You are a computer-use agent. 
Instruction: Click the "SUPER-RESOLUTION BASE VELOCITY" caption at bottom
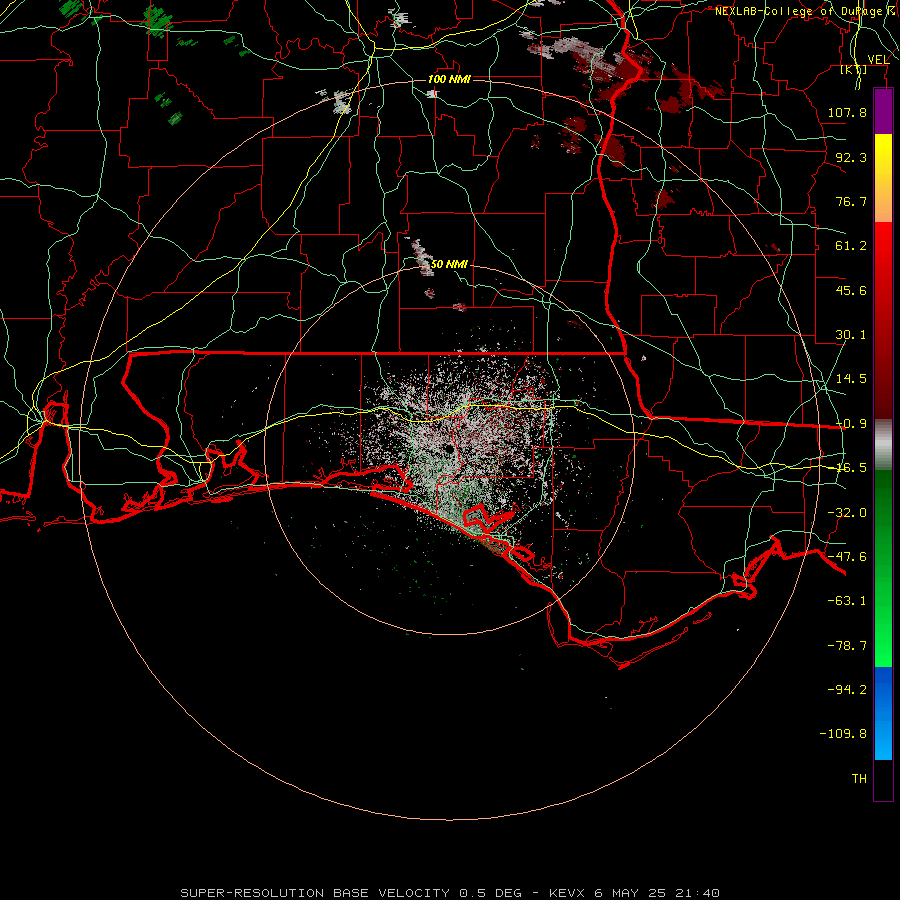[x=315, y=893]
